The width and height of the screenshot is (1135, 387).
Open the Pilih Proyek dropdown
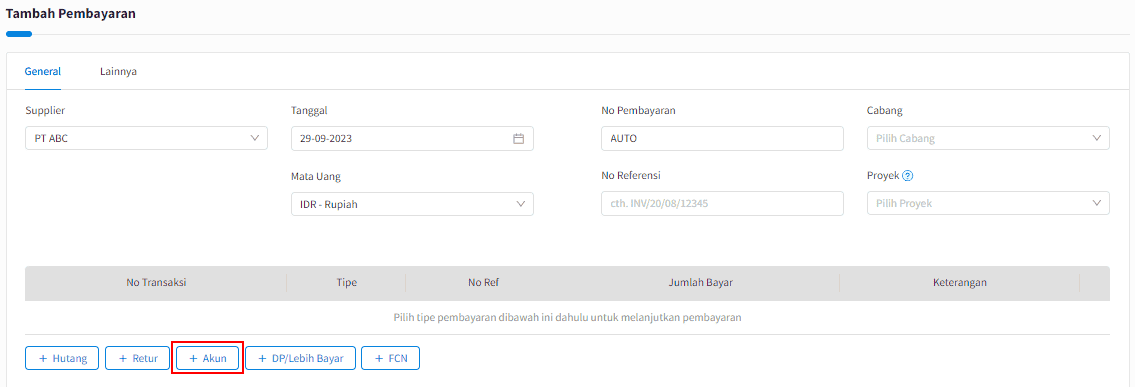point(988,204)
